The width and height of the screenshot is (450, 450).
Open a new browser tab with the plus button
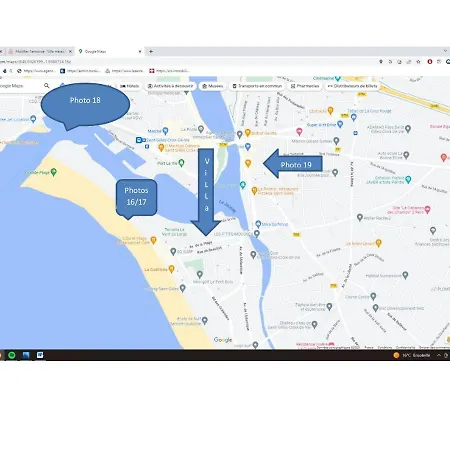[151, 51]
